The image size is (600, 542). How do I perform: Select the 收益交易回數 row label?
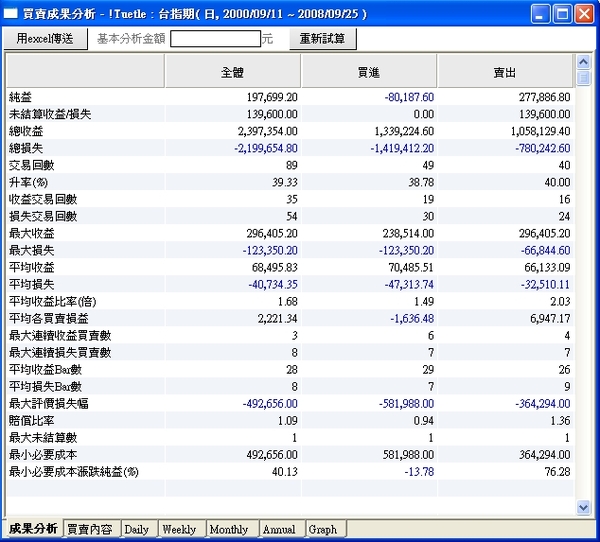point(43,199)
